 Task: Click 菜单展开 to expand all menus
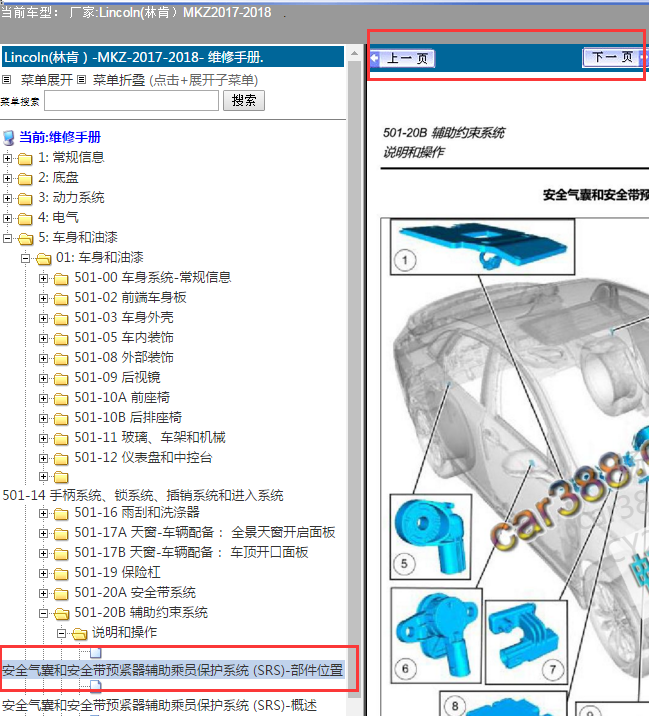pyautogui.click(x=47, y=80)
